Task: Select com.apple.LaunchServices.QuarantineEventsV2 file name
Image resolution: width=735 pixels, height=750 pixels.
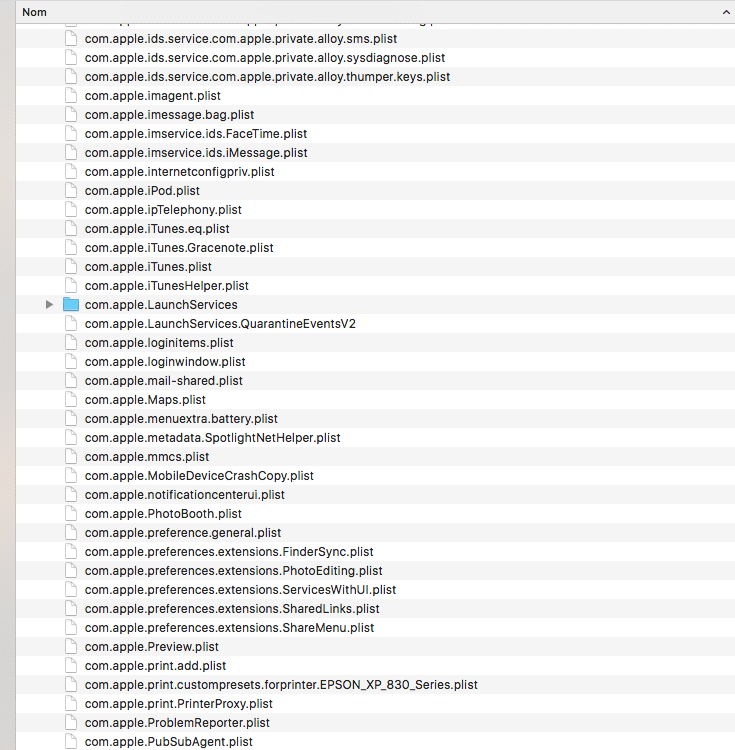Action: coord(220,324)
